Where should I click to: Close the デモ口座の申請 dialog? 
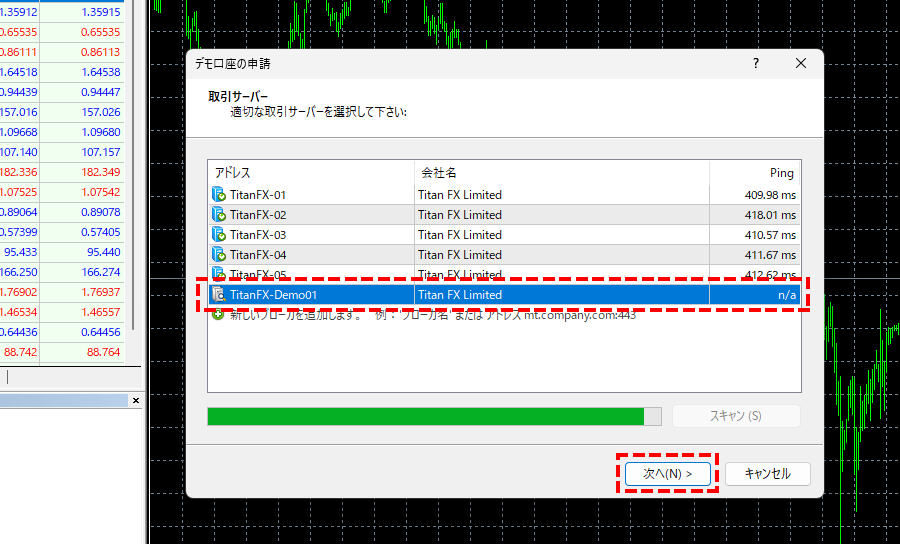click(x=801, y=63)
